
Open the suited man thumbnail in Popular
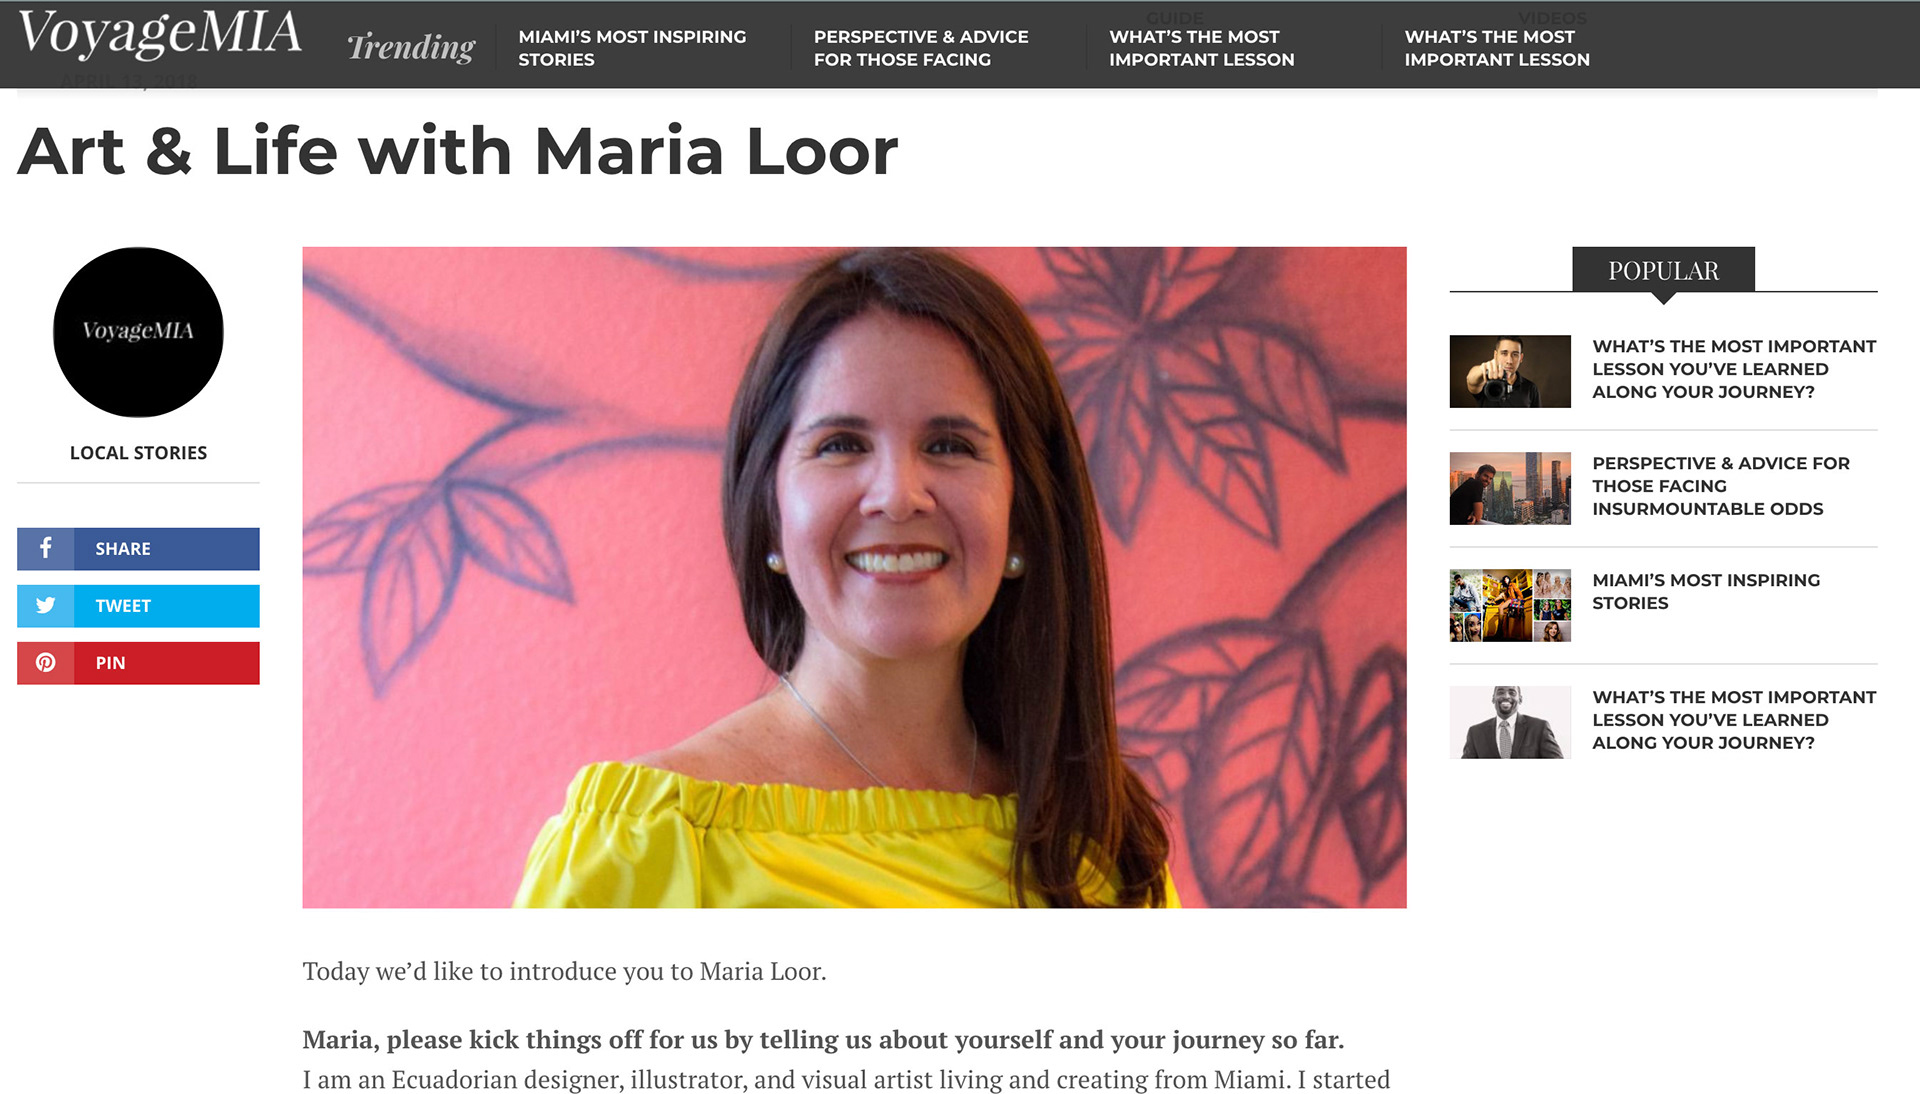tap(1510, 722)
